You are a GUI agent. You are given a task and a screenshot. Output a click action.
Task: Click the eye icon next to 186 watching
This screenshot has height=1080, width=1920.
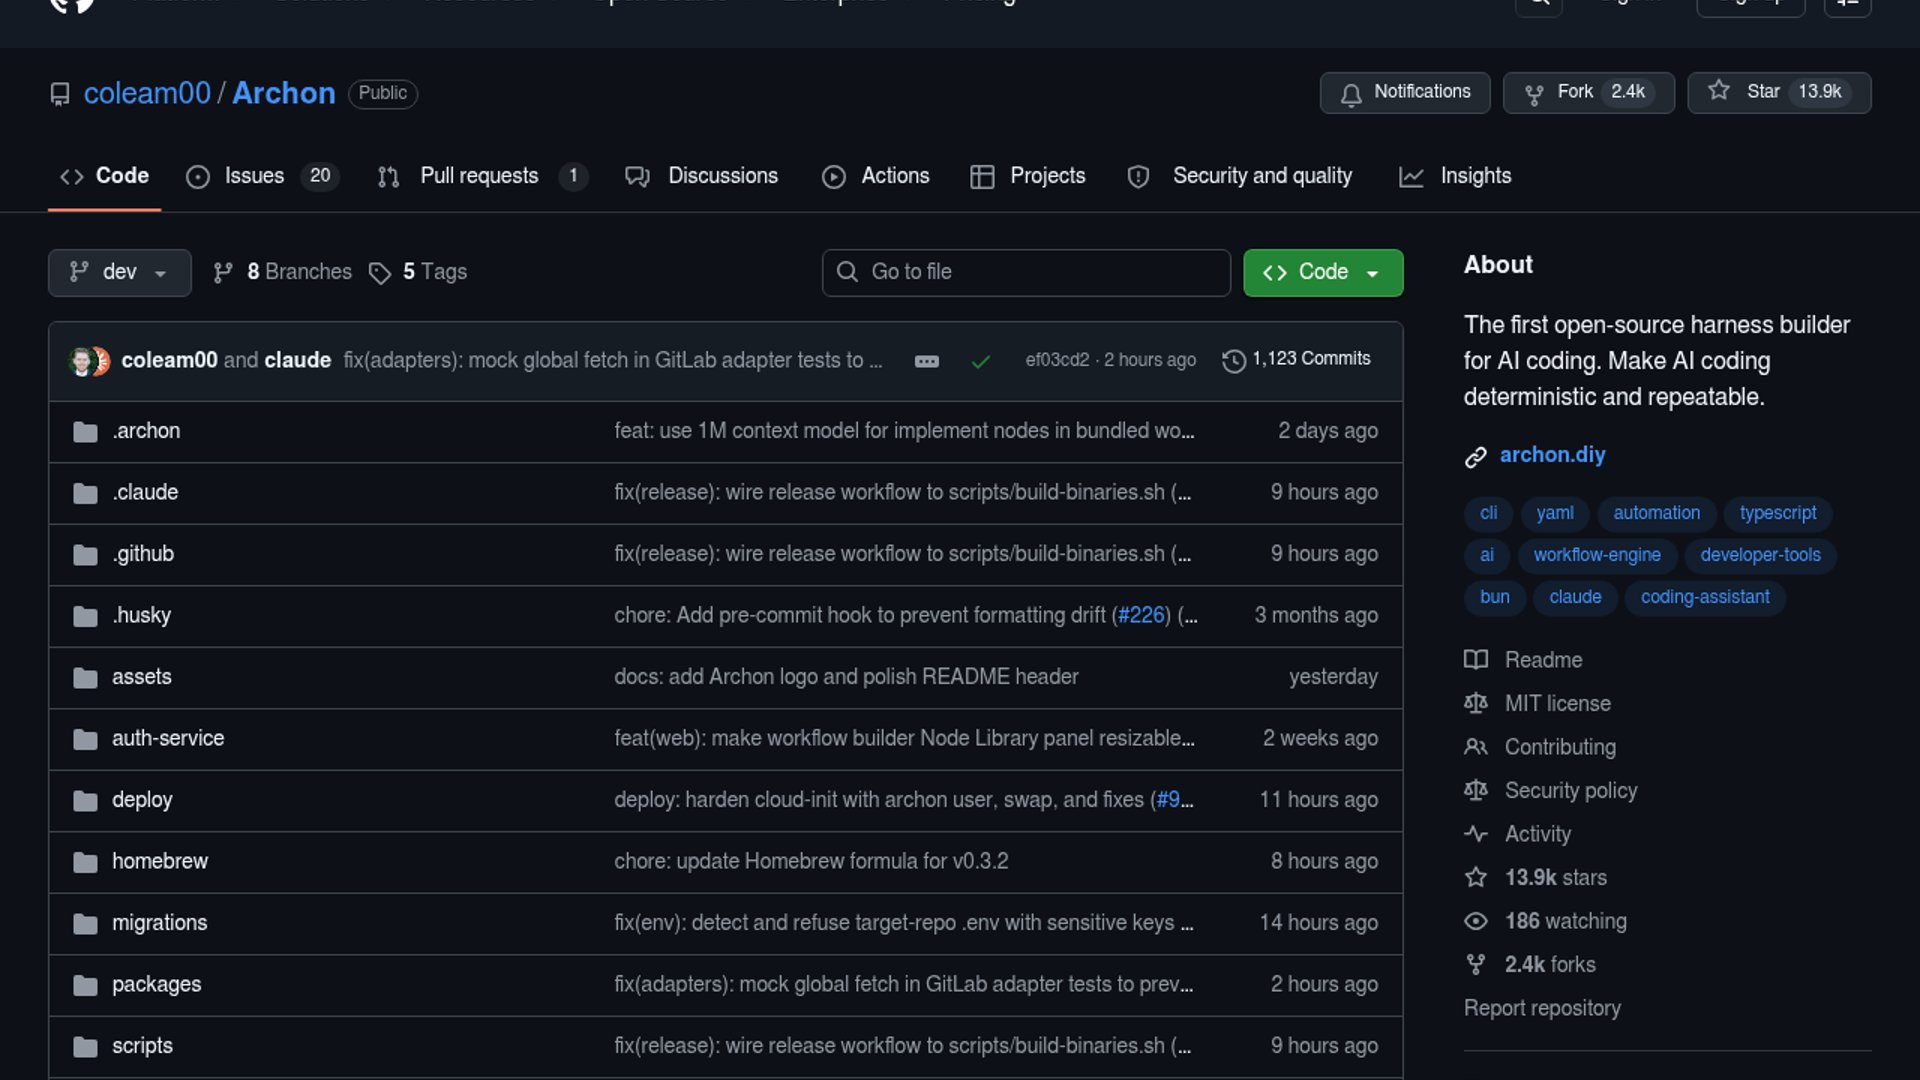1475,921
